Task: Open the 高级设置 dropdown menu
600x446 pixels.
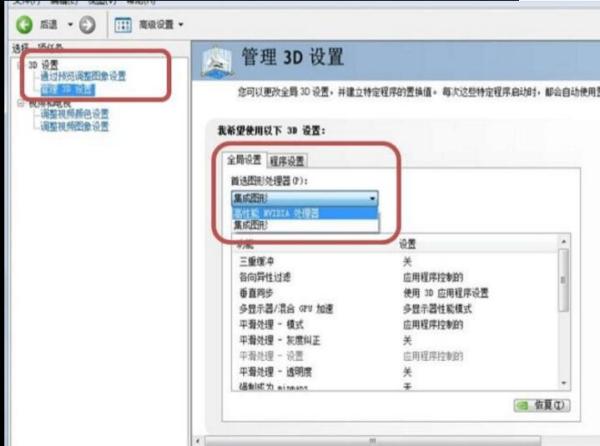Action: click(x=181, y=25)
